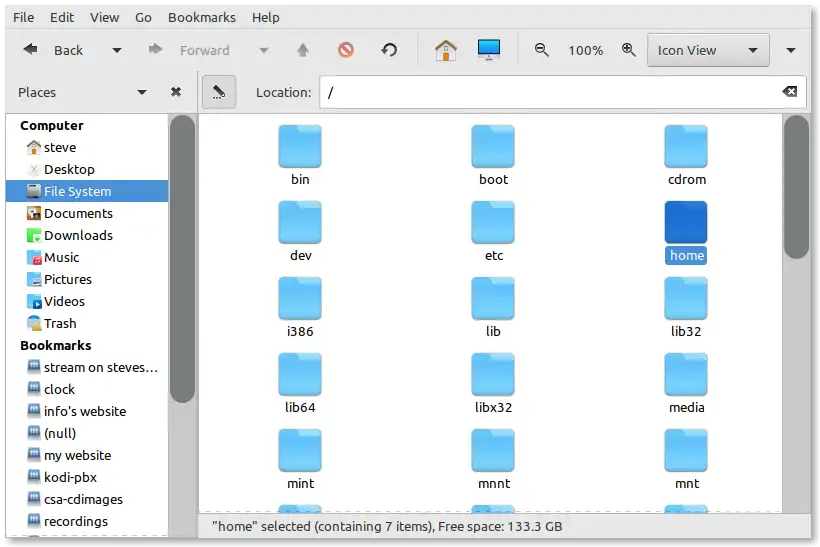Click the red Stop loading icon
The height and width of the screenshot is (547, 820).
[346, 50]
